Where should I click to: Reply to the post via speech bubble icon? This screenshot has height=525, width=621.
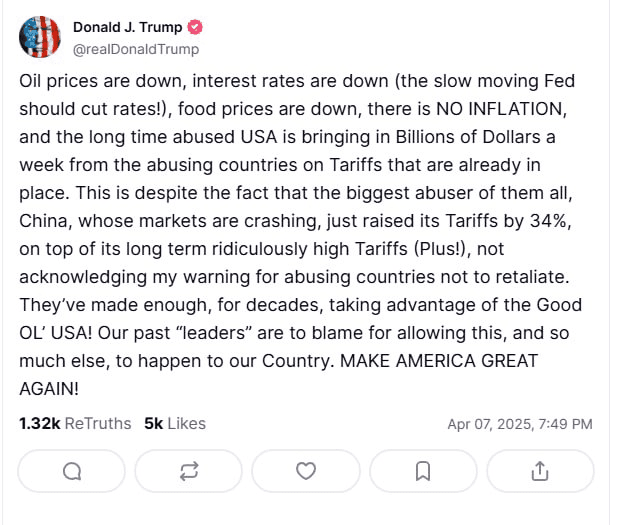(x=72, y=470)
